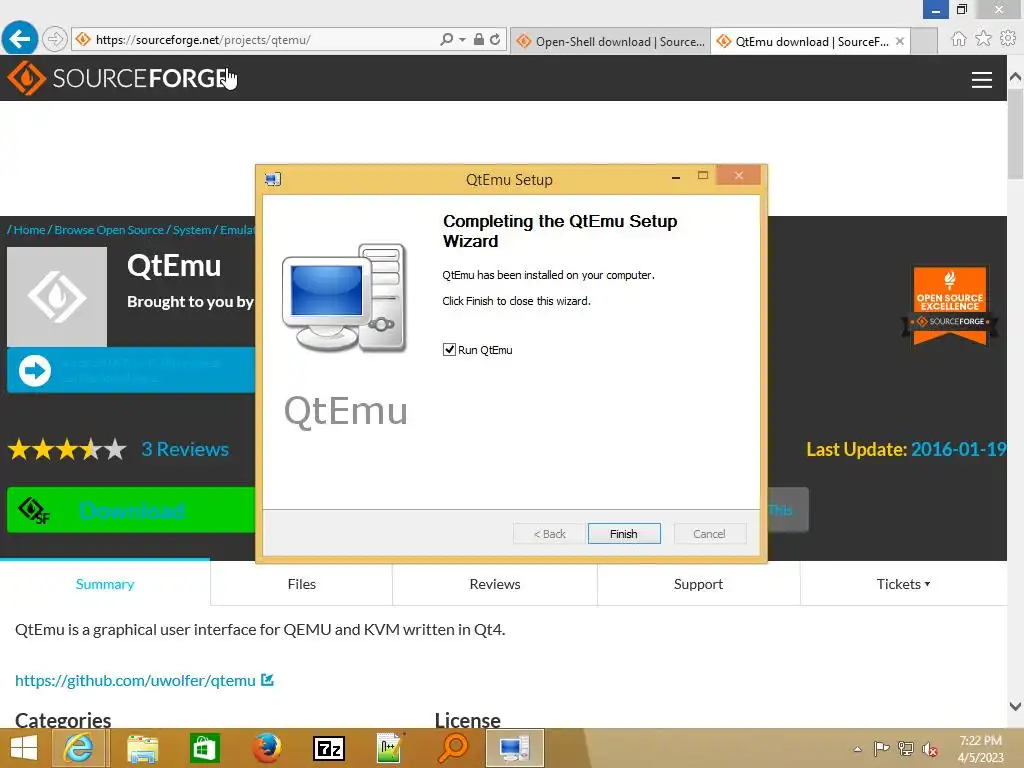Click the Browse Open Source breadcrumb link

[x=109, y=230]
